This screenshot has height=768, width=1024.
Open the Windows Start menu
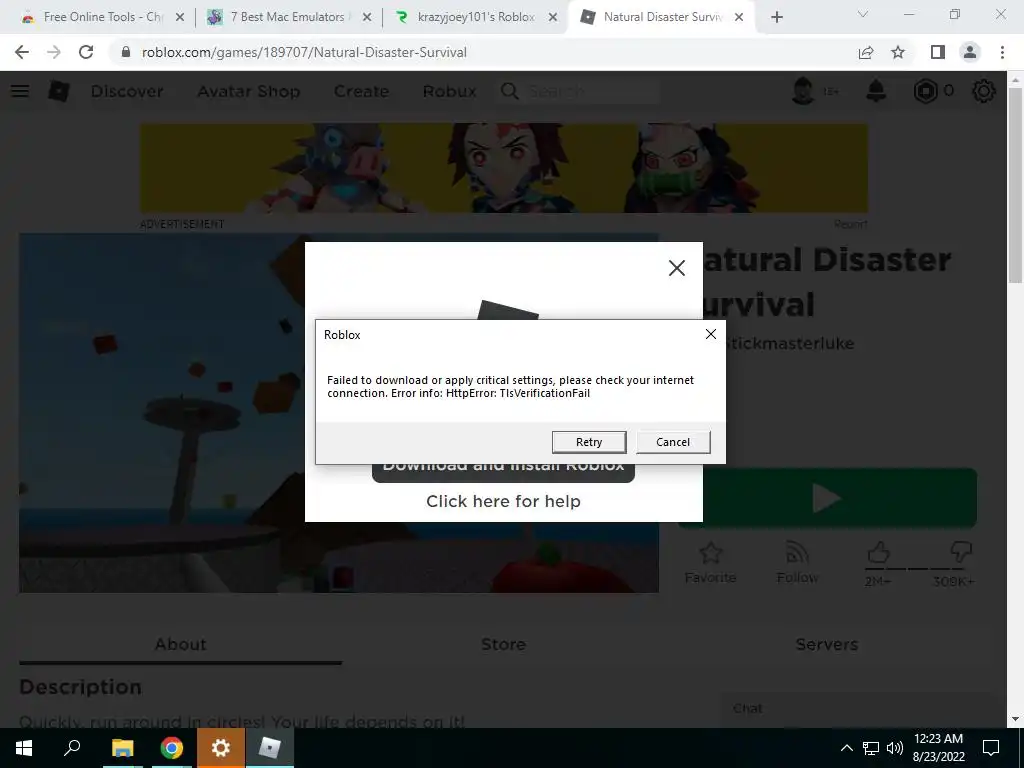[24, 748]
